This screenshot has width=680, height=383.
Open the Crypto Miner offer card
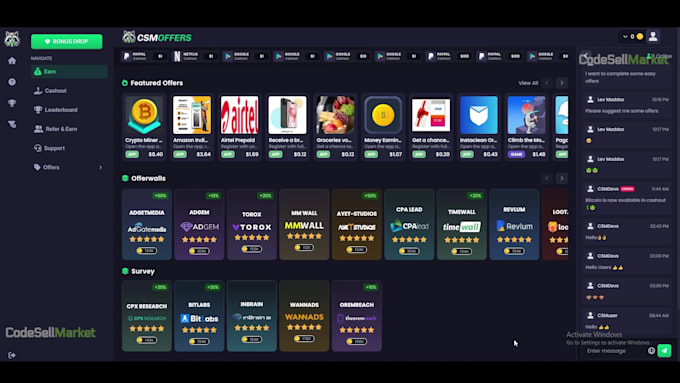(x=144, y=126)
